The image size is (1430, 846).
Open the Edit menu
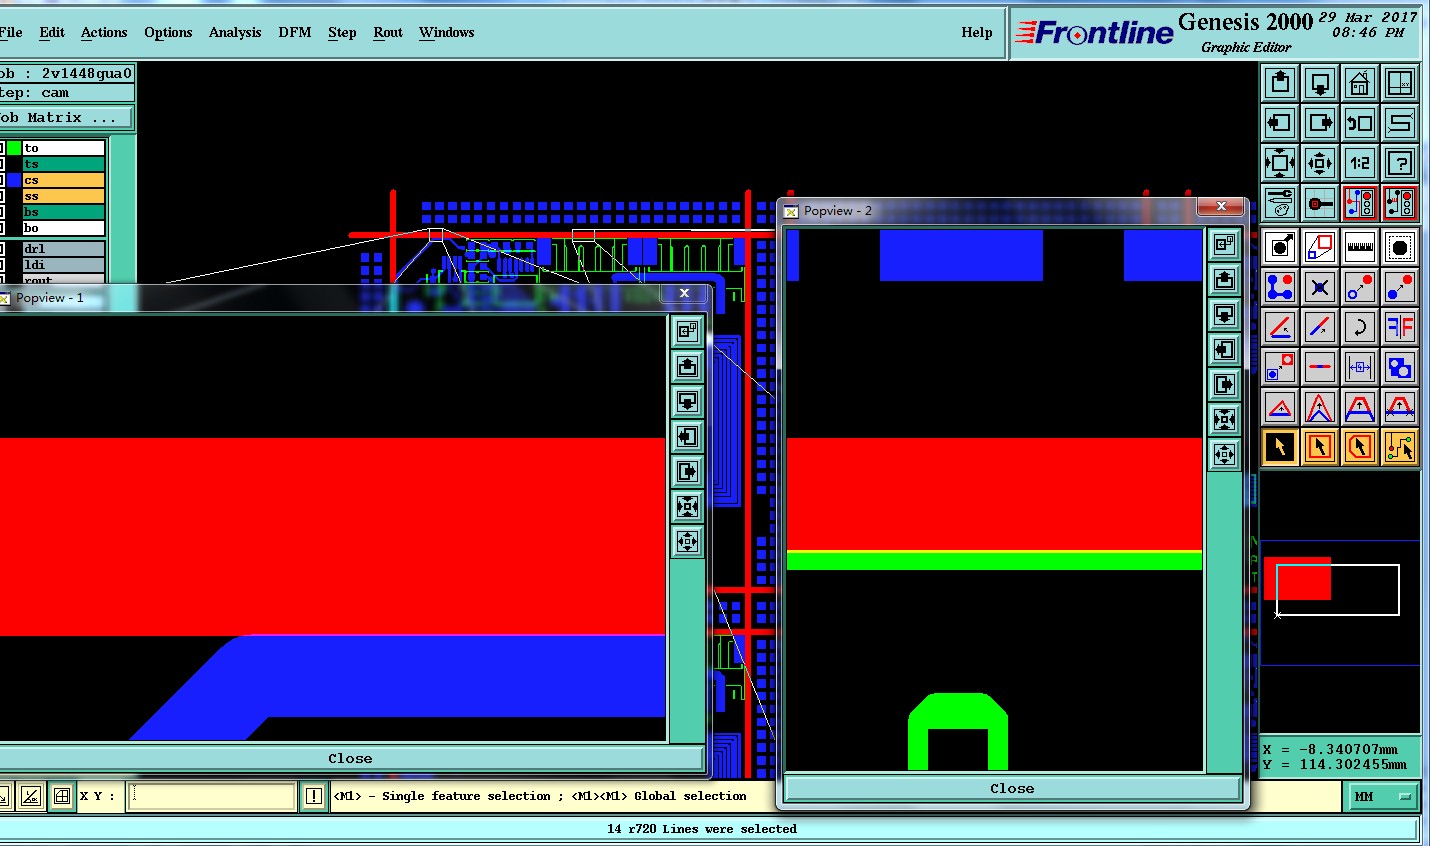(x=52, y=32)
